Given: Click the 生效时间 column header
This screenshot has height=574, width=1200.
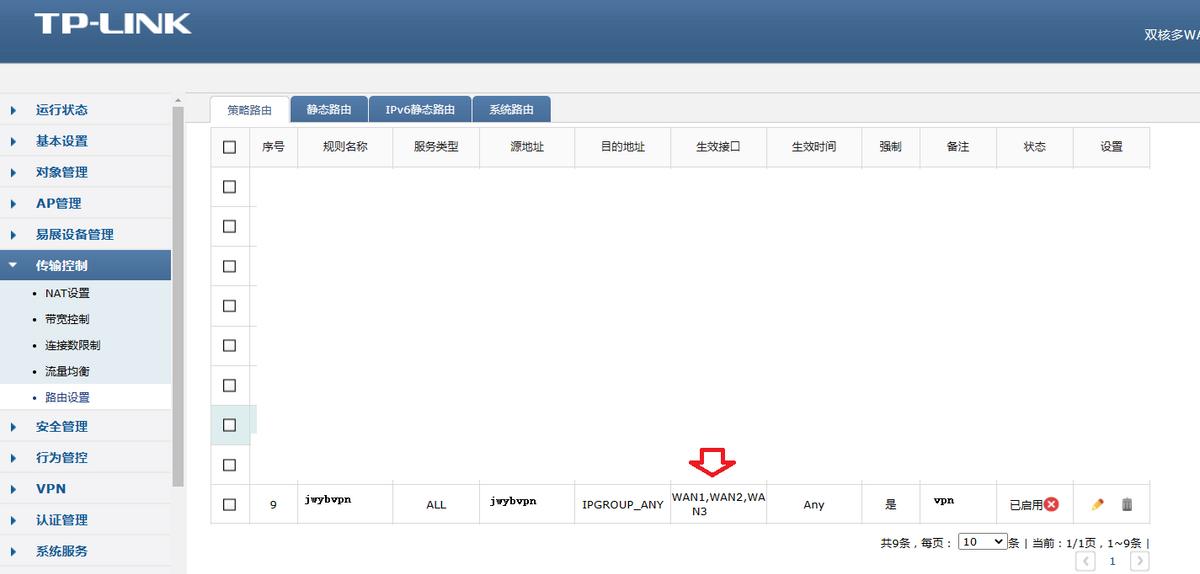Looking at the screenshot, I should tap(813, 147).
